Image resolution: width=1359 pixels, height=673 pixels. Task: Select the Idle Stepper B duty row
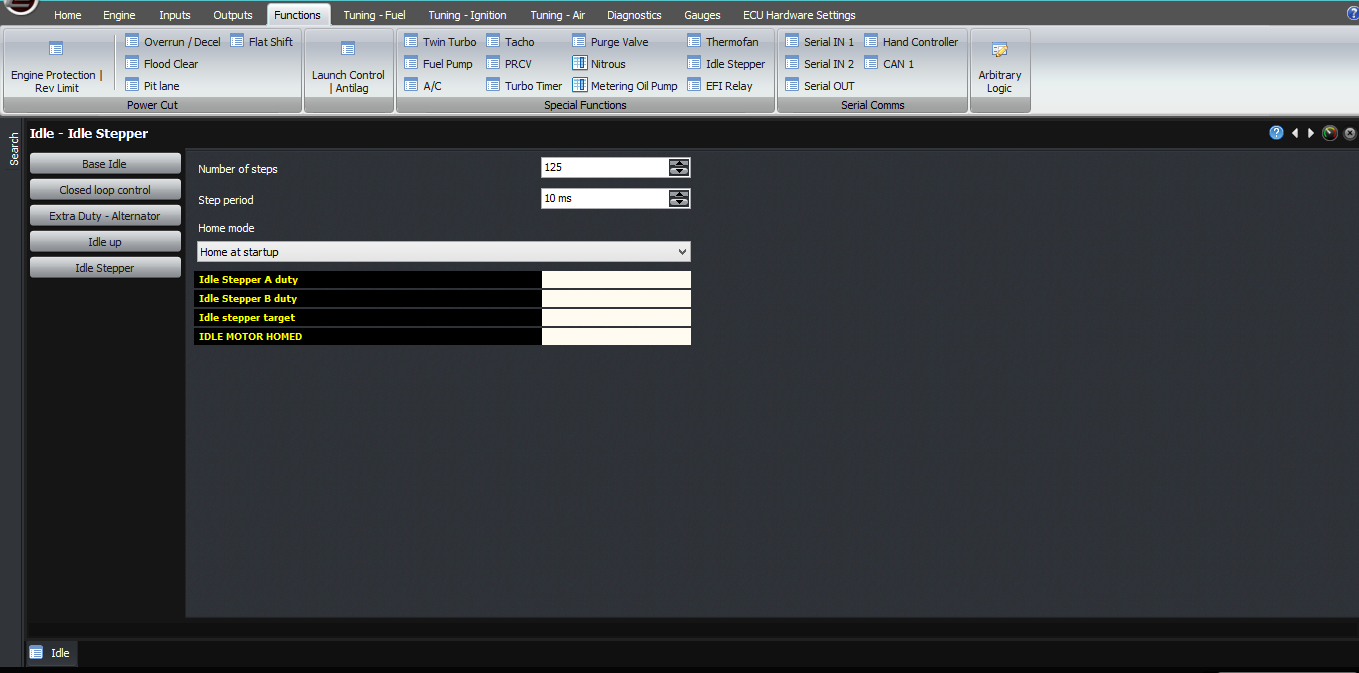pyautogui.click(x=442, y=299)
